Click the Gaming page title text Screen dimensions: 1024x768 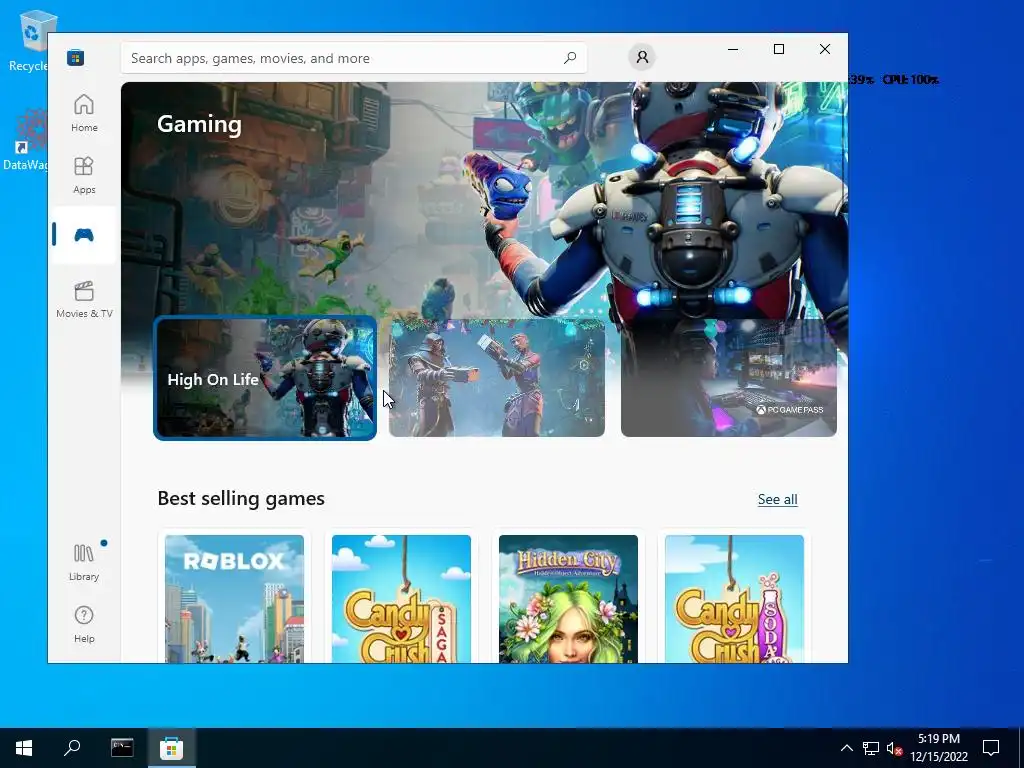pos(199,124)
